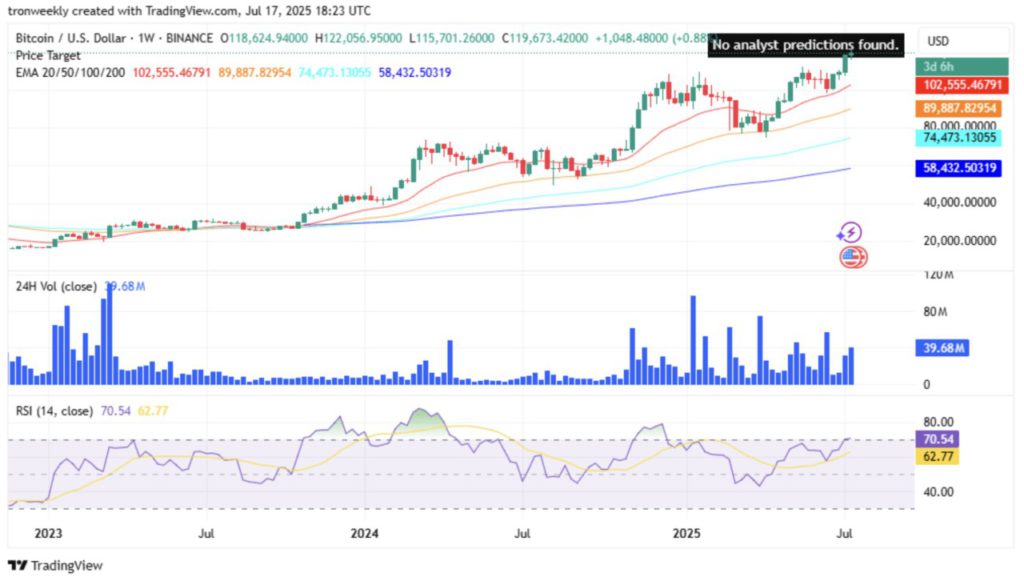Click the 80.00 RSI axis tick
Viewport: 1024px width, 577px height.
tap(938, 422)
